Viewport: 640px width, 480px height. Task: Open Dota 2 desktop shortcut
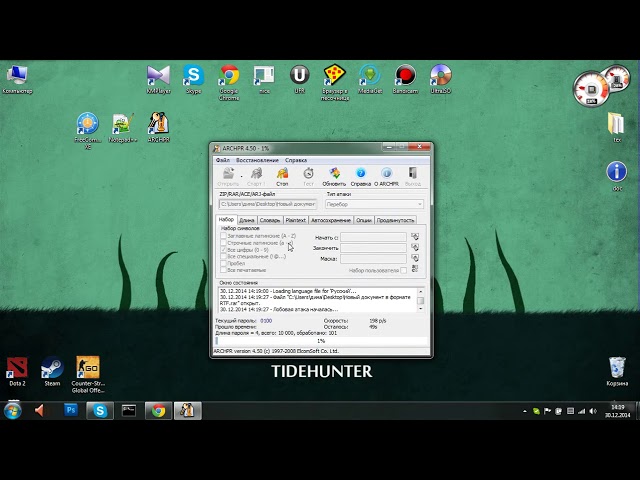click(17, 371)
